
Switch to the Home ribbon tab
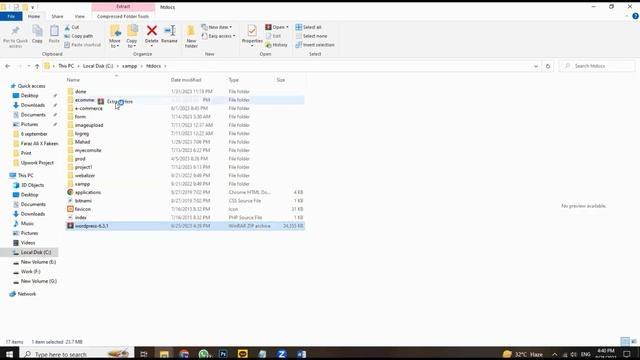click(34, 16)
